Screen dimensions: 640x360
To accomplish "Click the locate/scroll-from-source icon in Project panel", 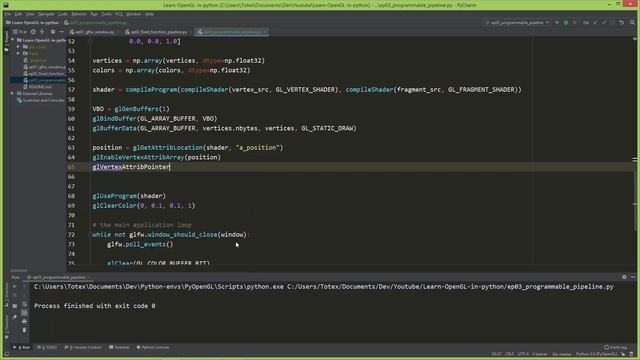I will pos(33,32).
